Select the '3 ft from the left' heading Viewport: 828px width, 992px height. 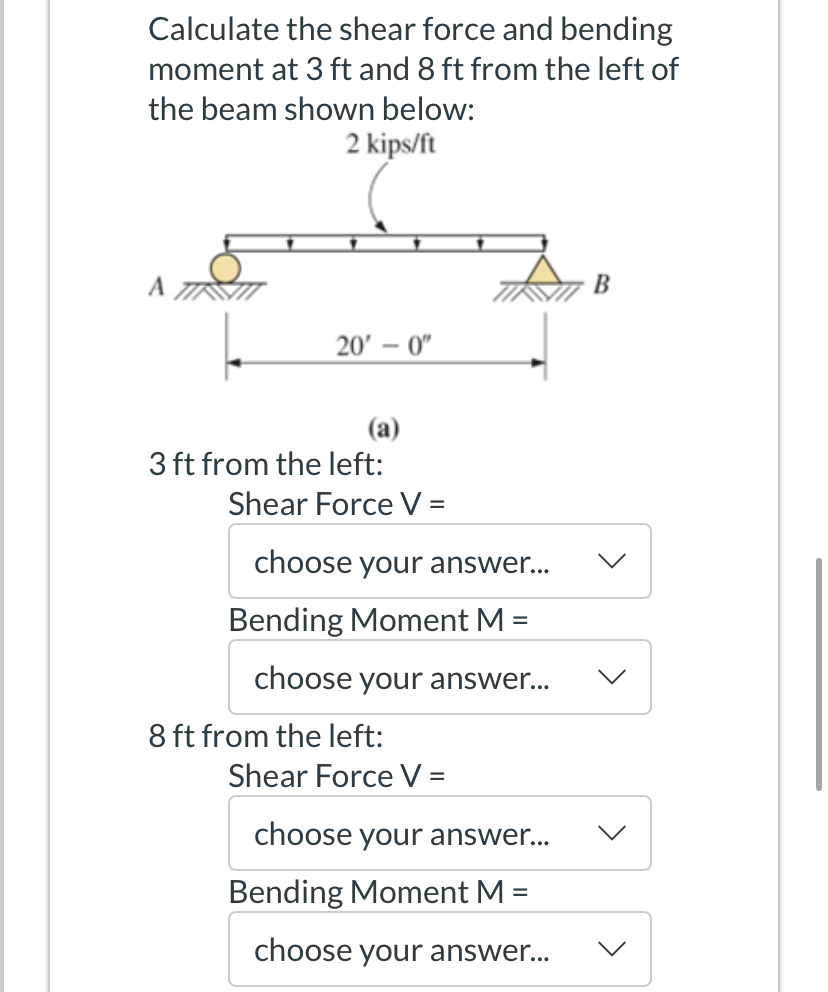tap(262, 463)
